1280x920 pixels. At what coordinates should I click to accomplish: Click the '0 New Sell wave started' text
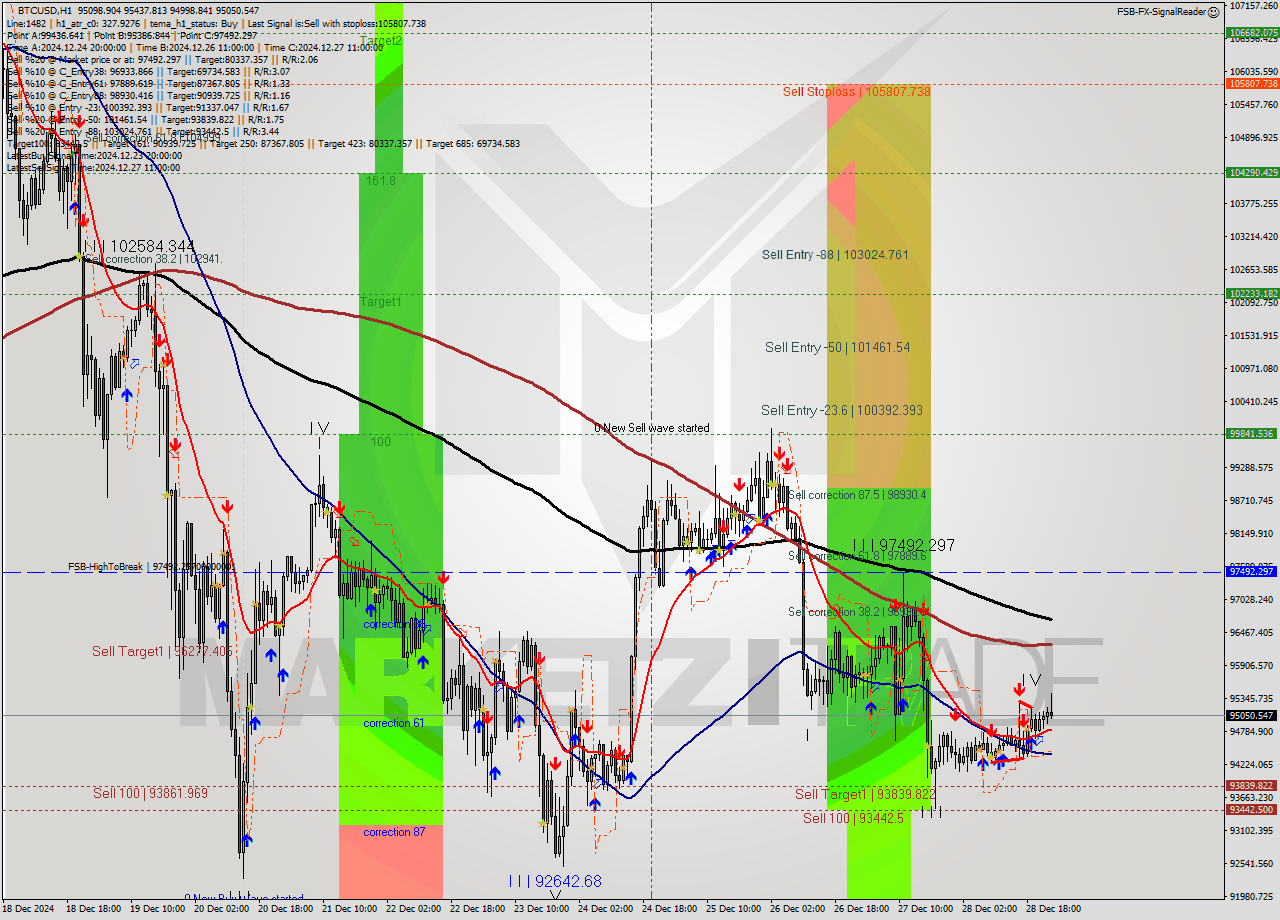click(x=652, y=428)
